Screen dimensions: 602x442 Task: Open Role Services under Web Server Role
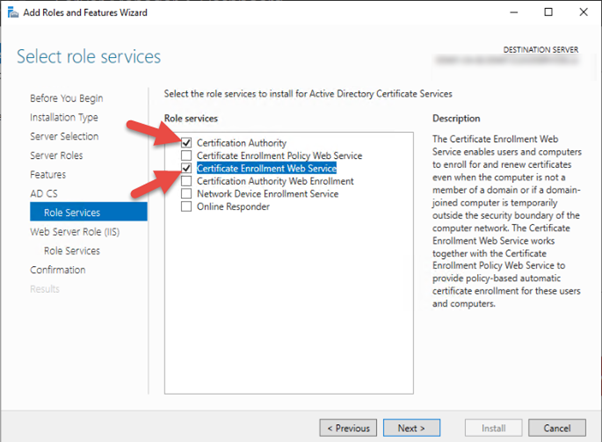[x=72, y=251]
